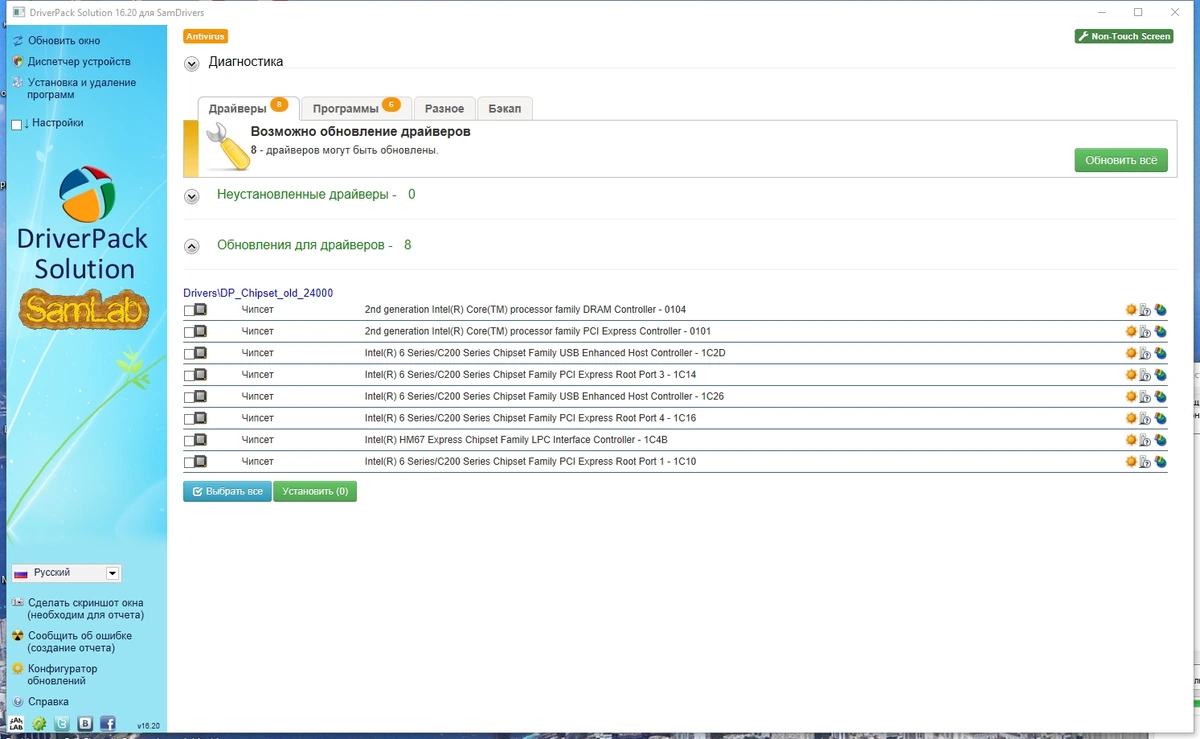The height and width of the screenshot is (739, 1200).
Task: Click globe icon in HM67 LPC Interface Controller row
Action: pos(1160,440)
